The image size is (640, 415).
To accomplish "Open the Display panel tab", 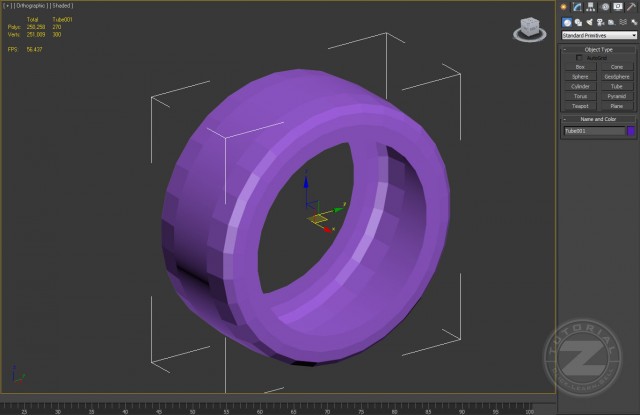I will pos(618,7).
